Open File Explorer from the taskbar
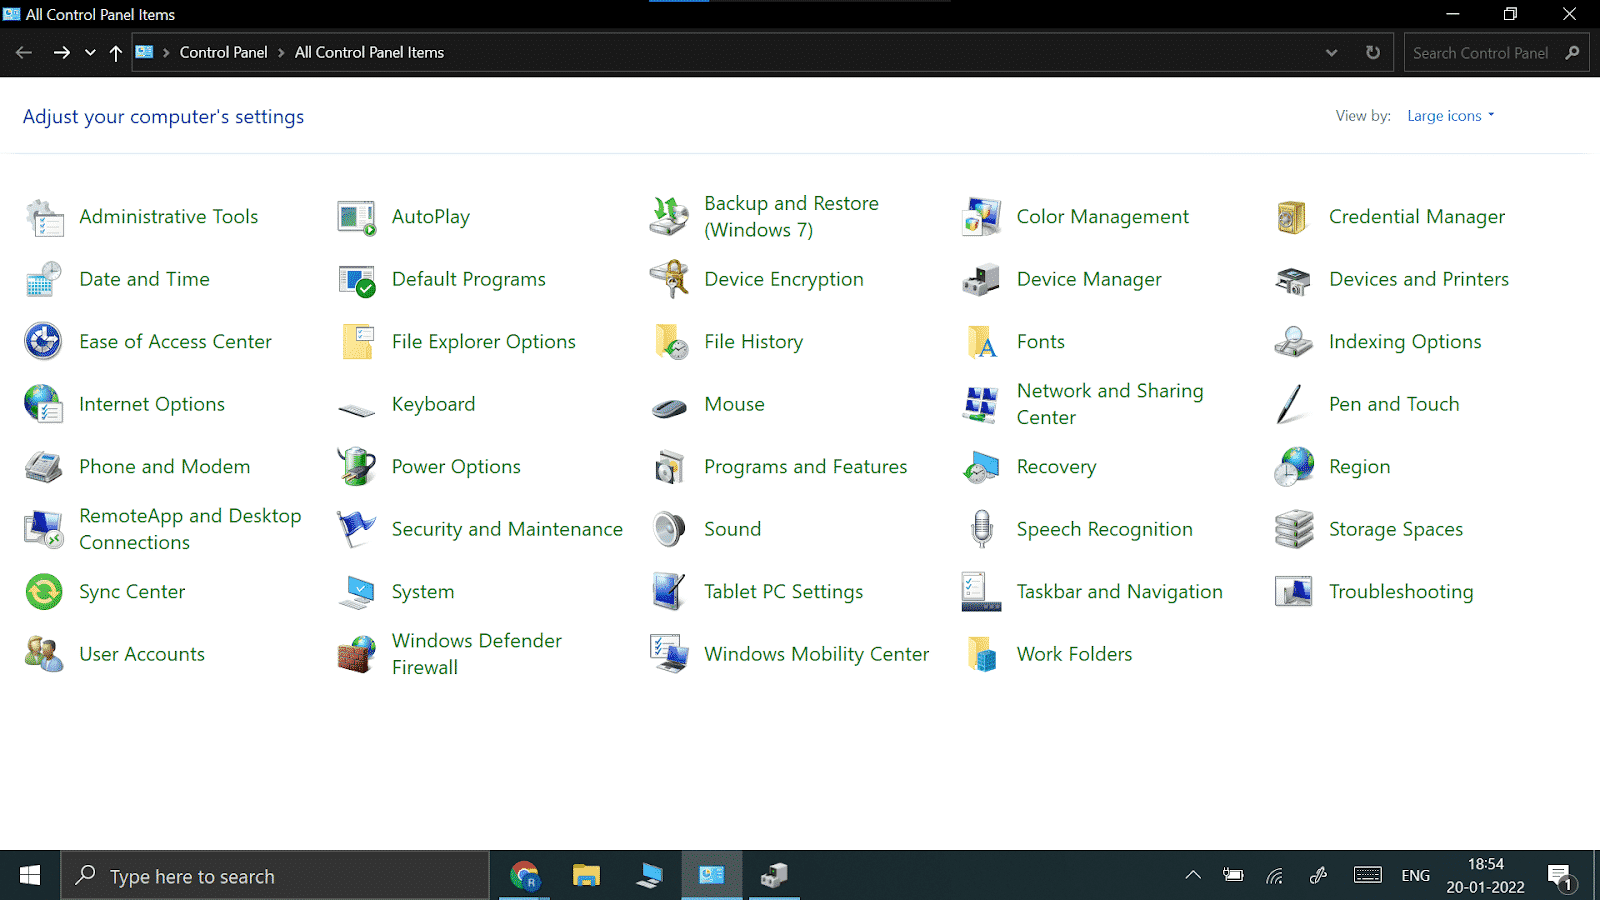Screen dimensions: 1600x900 click(586, 876)
